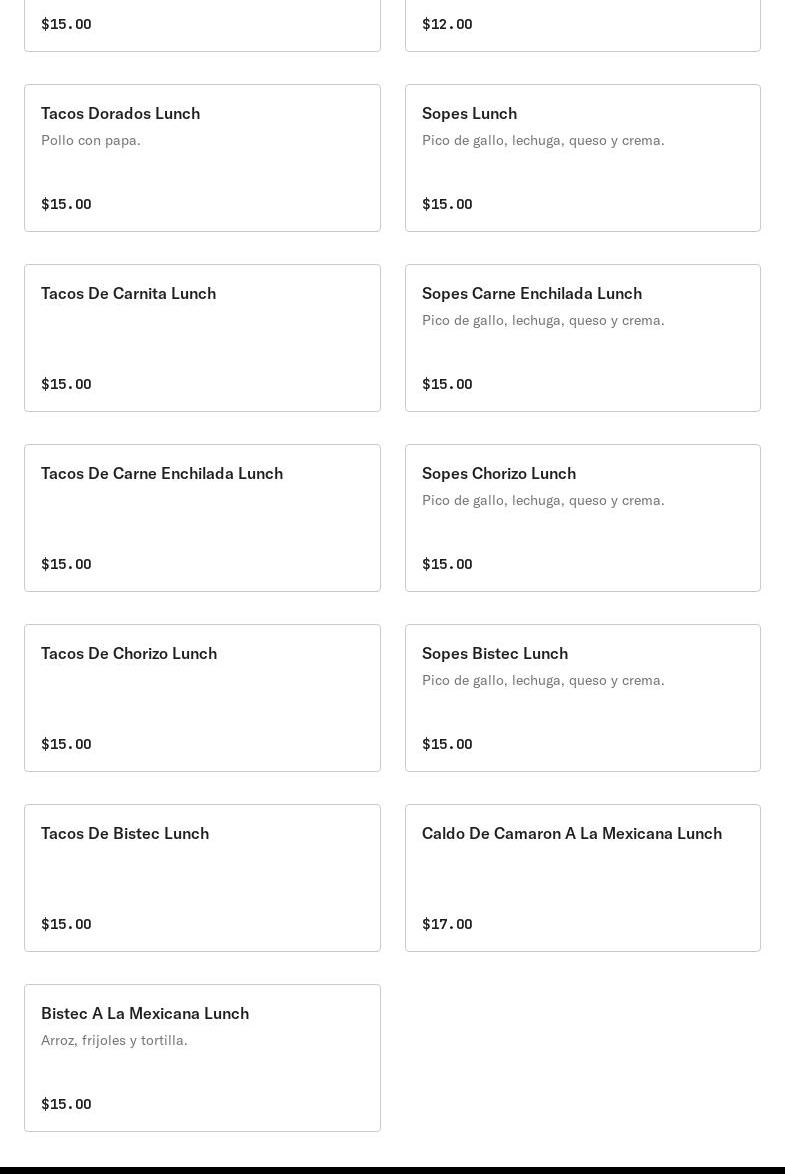Choose Sopes Carne Enchilada Lunch
Image resolution: width=785 pixels, height=1174 pixels.
coord(582,338)
